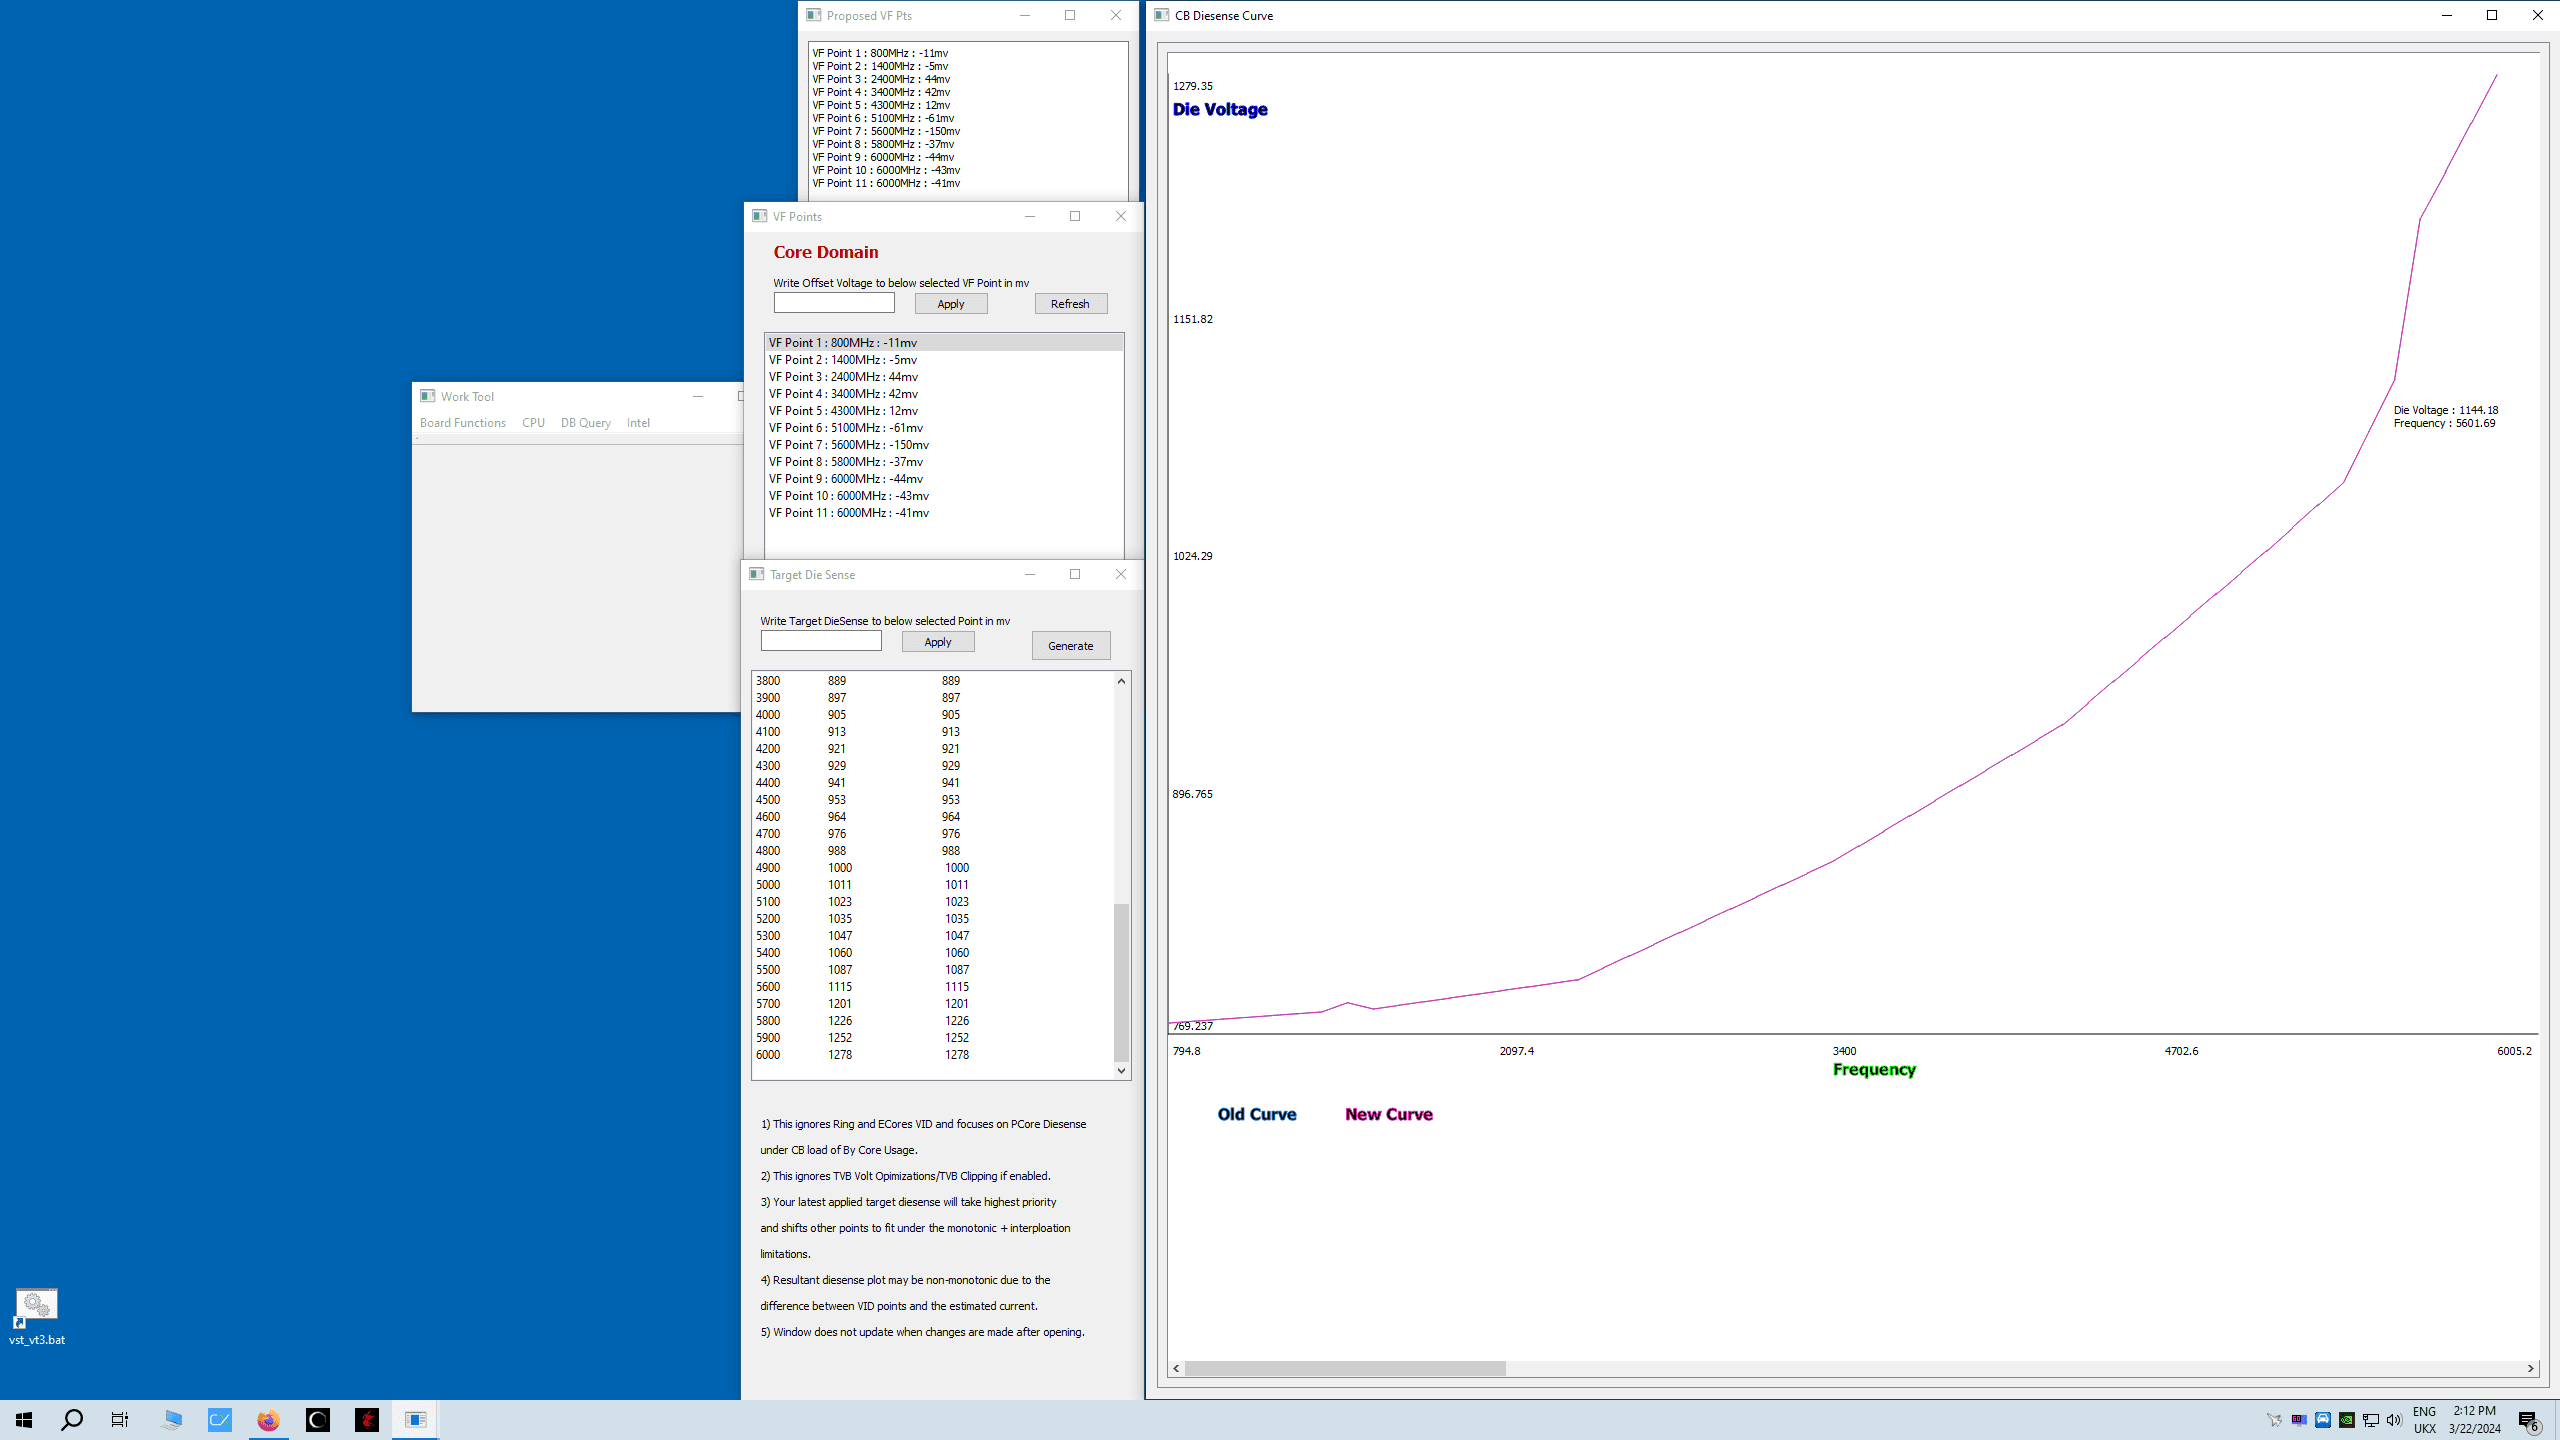This screenshot has height=1440, width=2560.
Task: Click the Windows Start button
Action: click(24, 1420)
